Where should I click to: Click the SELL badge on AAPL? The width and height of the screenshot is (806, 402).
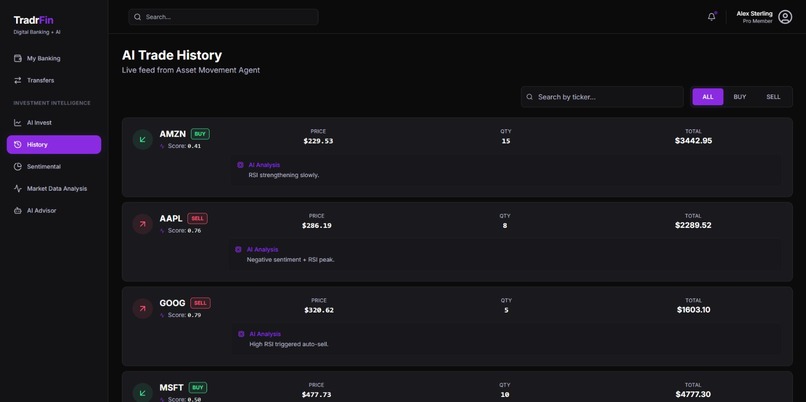[197, 218]
